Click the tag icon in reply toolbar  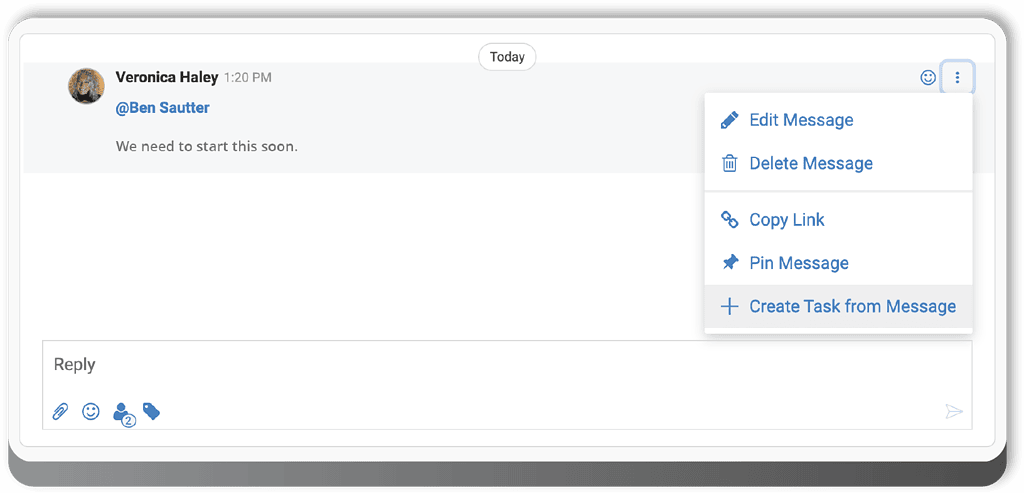tap(151, 411)
